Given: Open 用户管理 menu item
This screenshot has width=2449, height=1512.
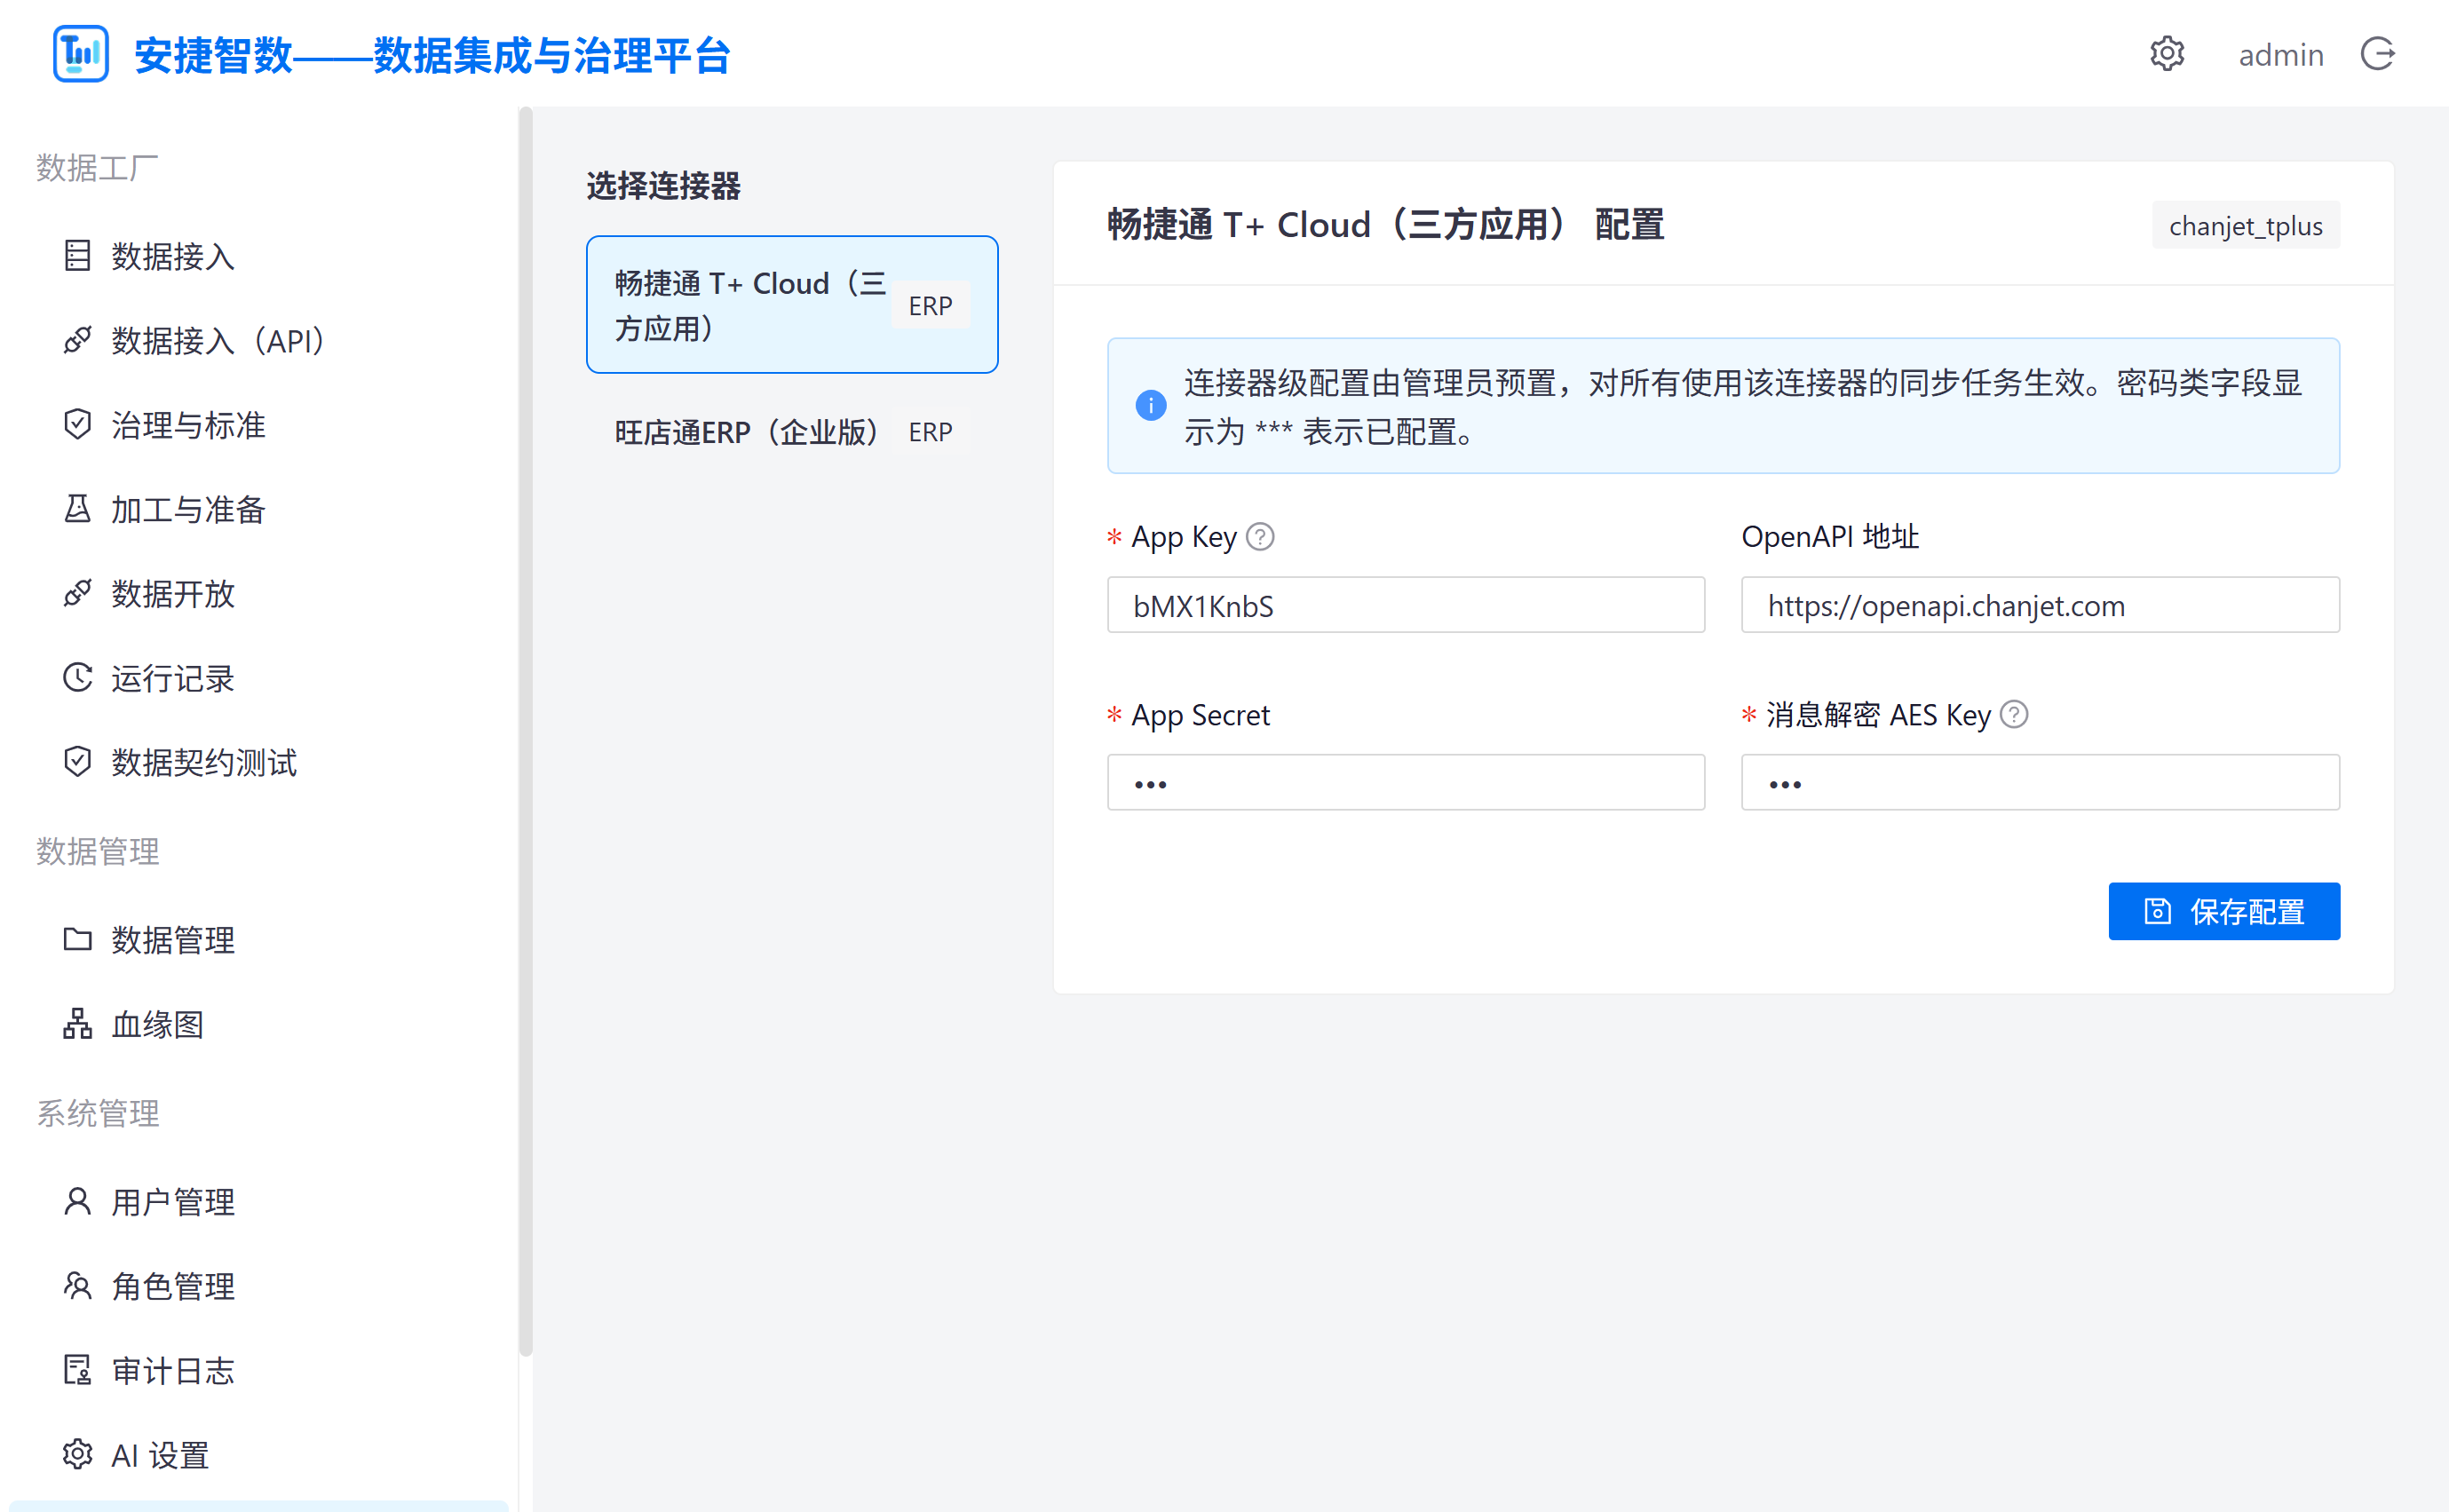Looking at the screenshot, I should click(x=260, y=1202).
